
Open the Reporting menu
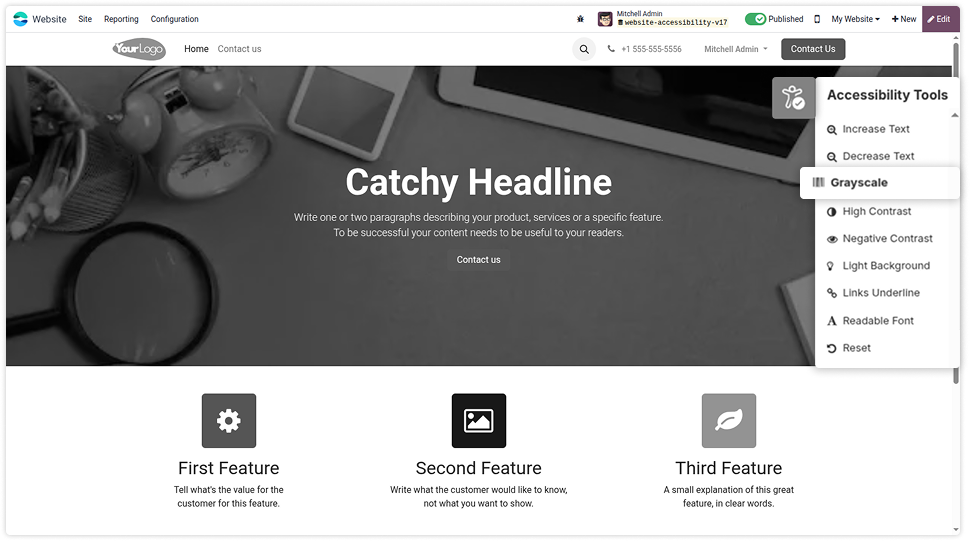pos(121,19)
